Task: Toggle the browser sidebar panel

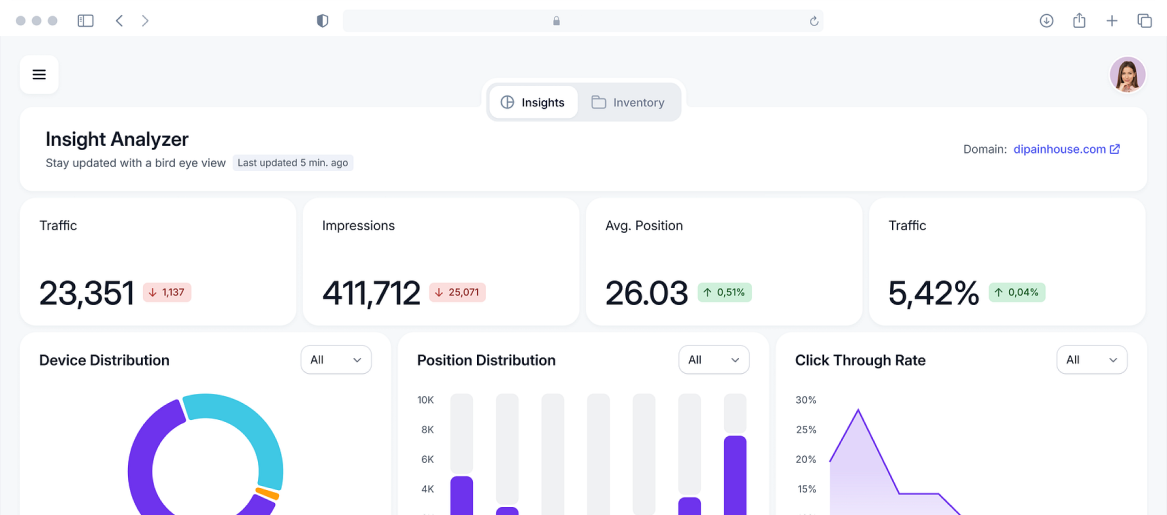Action: 86,21
